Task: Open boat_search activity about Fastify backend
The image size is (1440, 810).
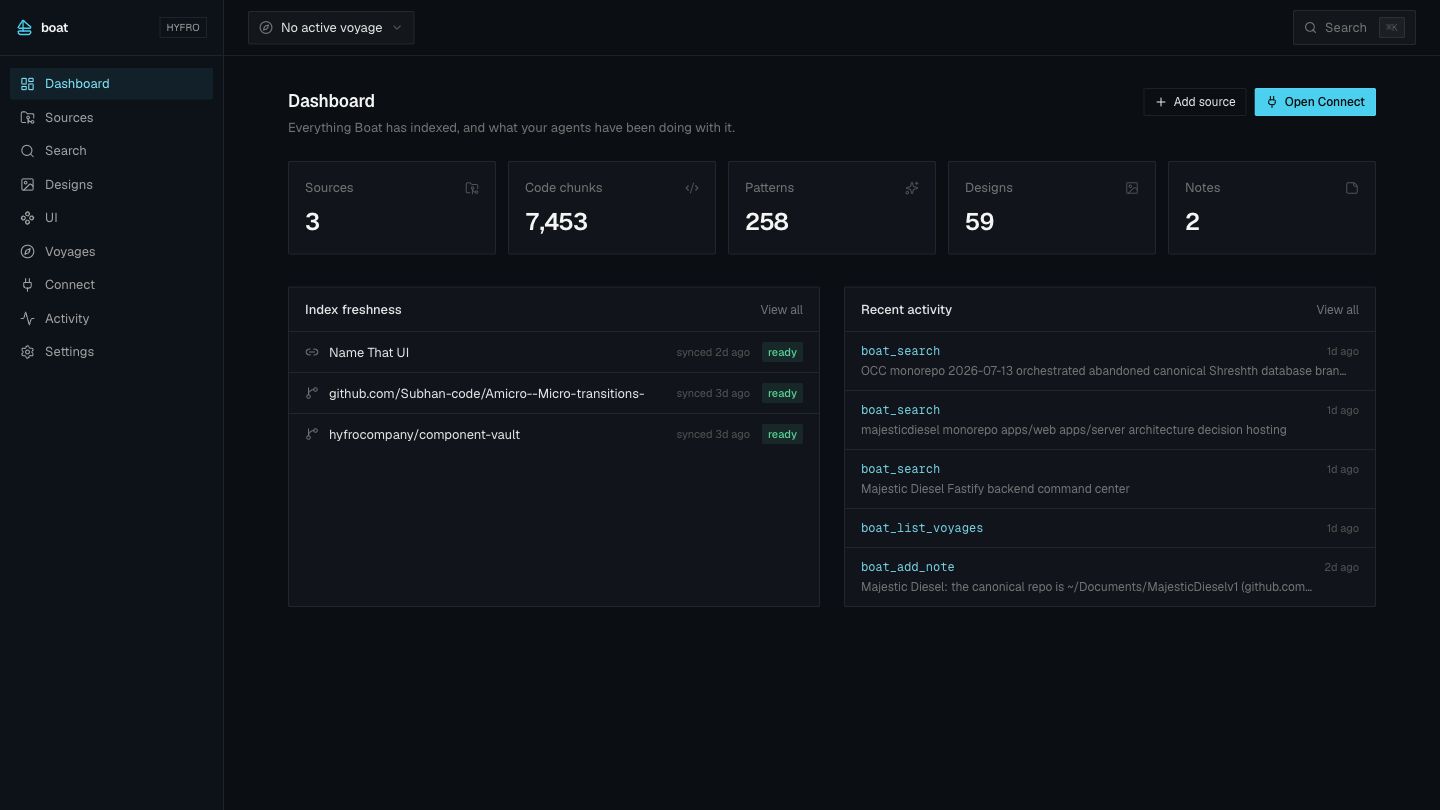Action: coord(1110,479)
